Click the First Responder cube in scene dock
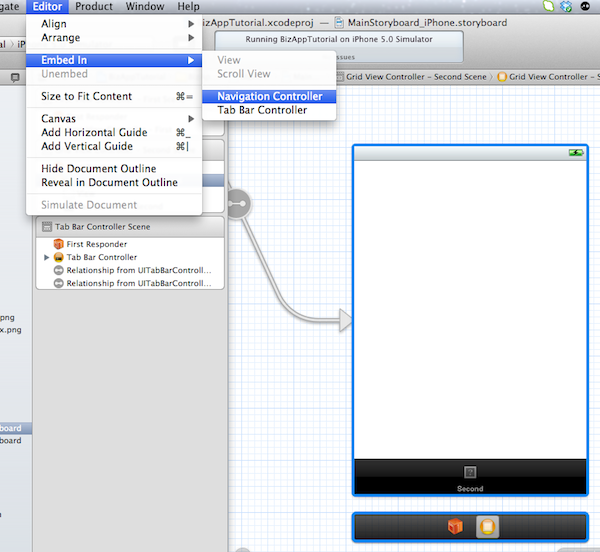The width and height of the screenshot is (600, 552). click(455, 527)
